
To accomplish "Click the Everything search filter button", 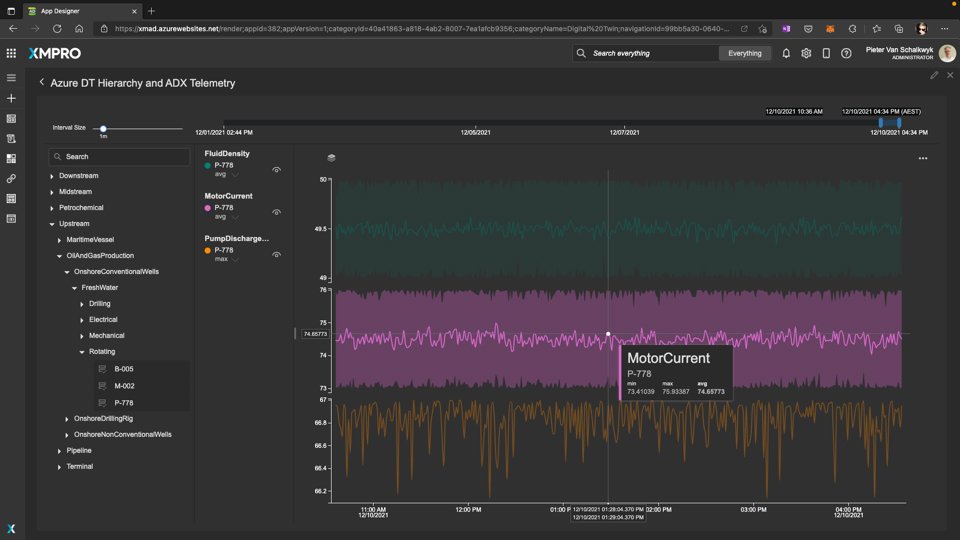I will pos(744,53).
